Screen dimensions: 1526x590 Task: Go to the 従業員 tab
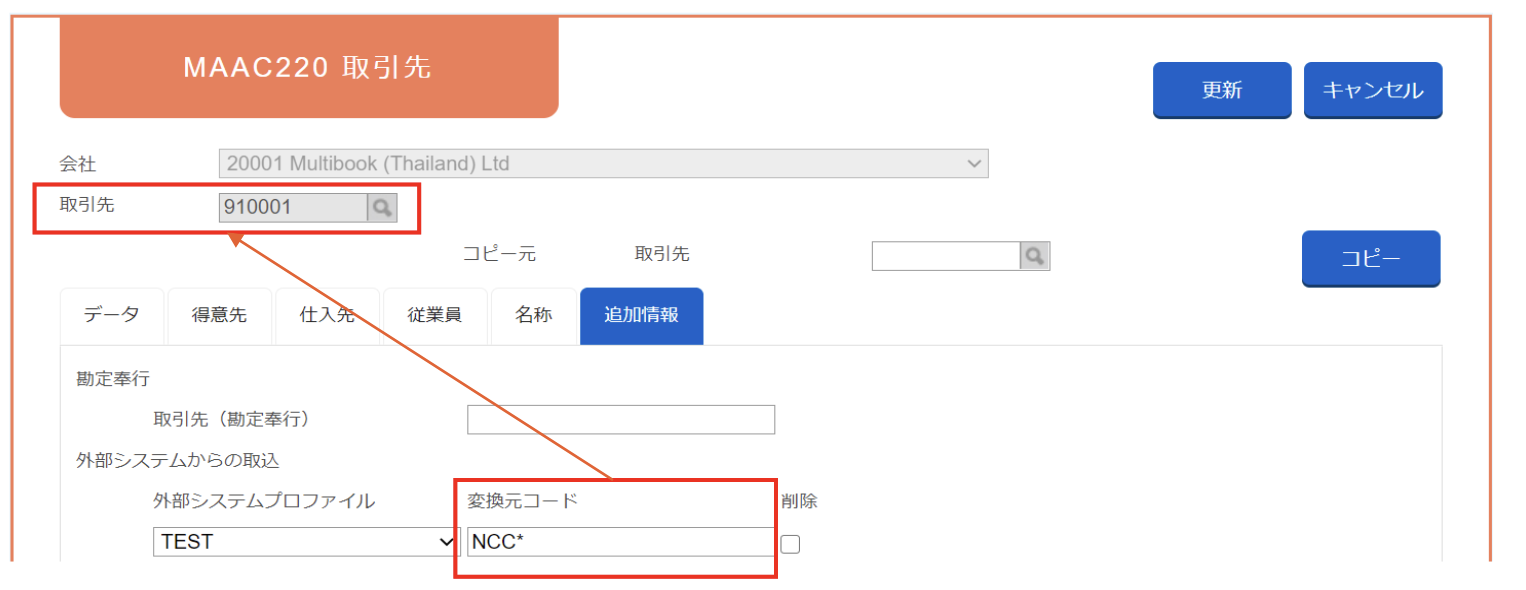tap(435, 315)
